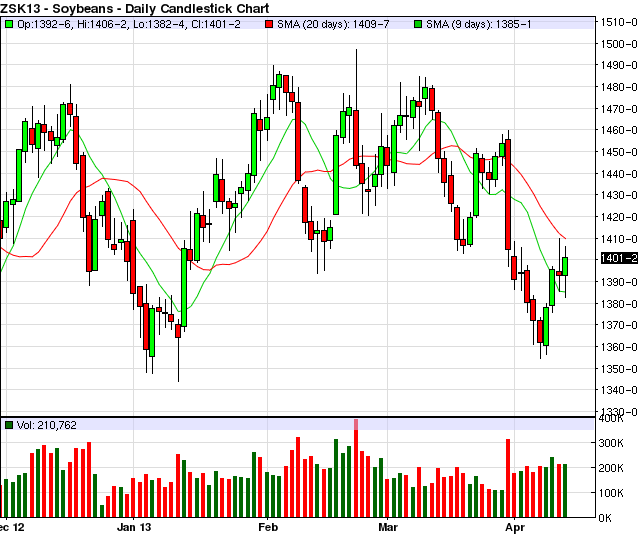Click the 'Mar' date axis label
Screen dimensions: 640x536
[x=388, y=527]
